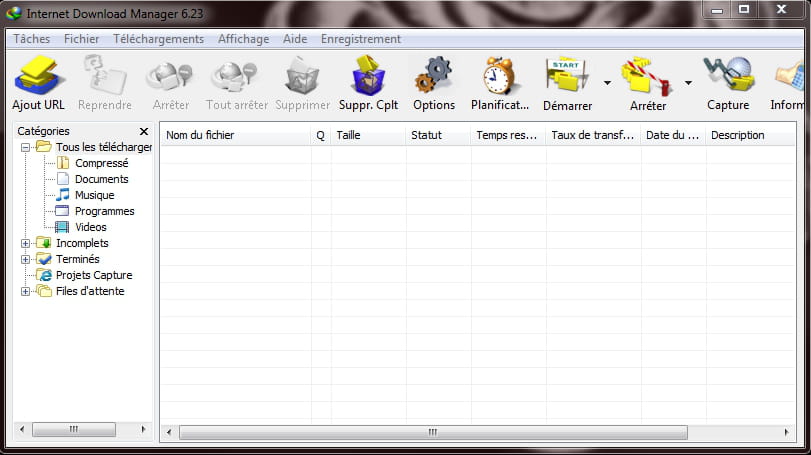Screen dimensions: 811x455
Task: Click the Suppr. Cplt icon
Action: pyautogui.click(x=368, y=75)
